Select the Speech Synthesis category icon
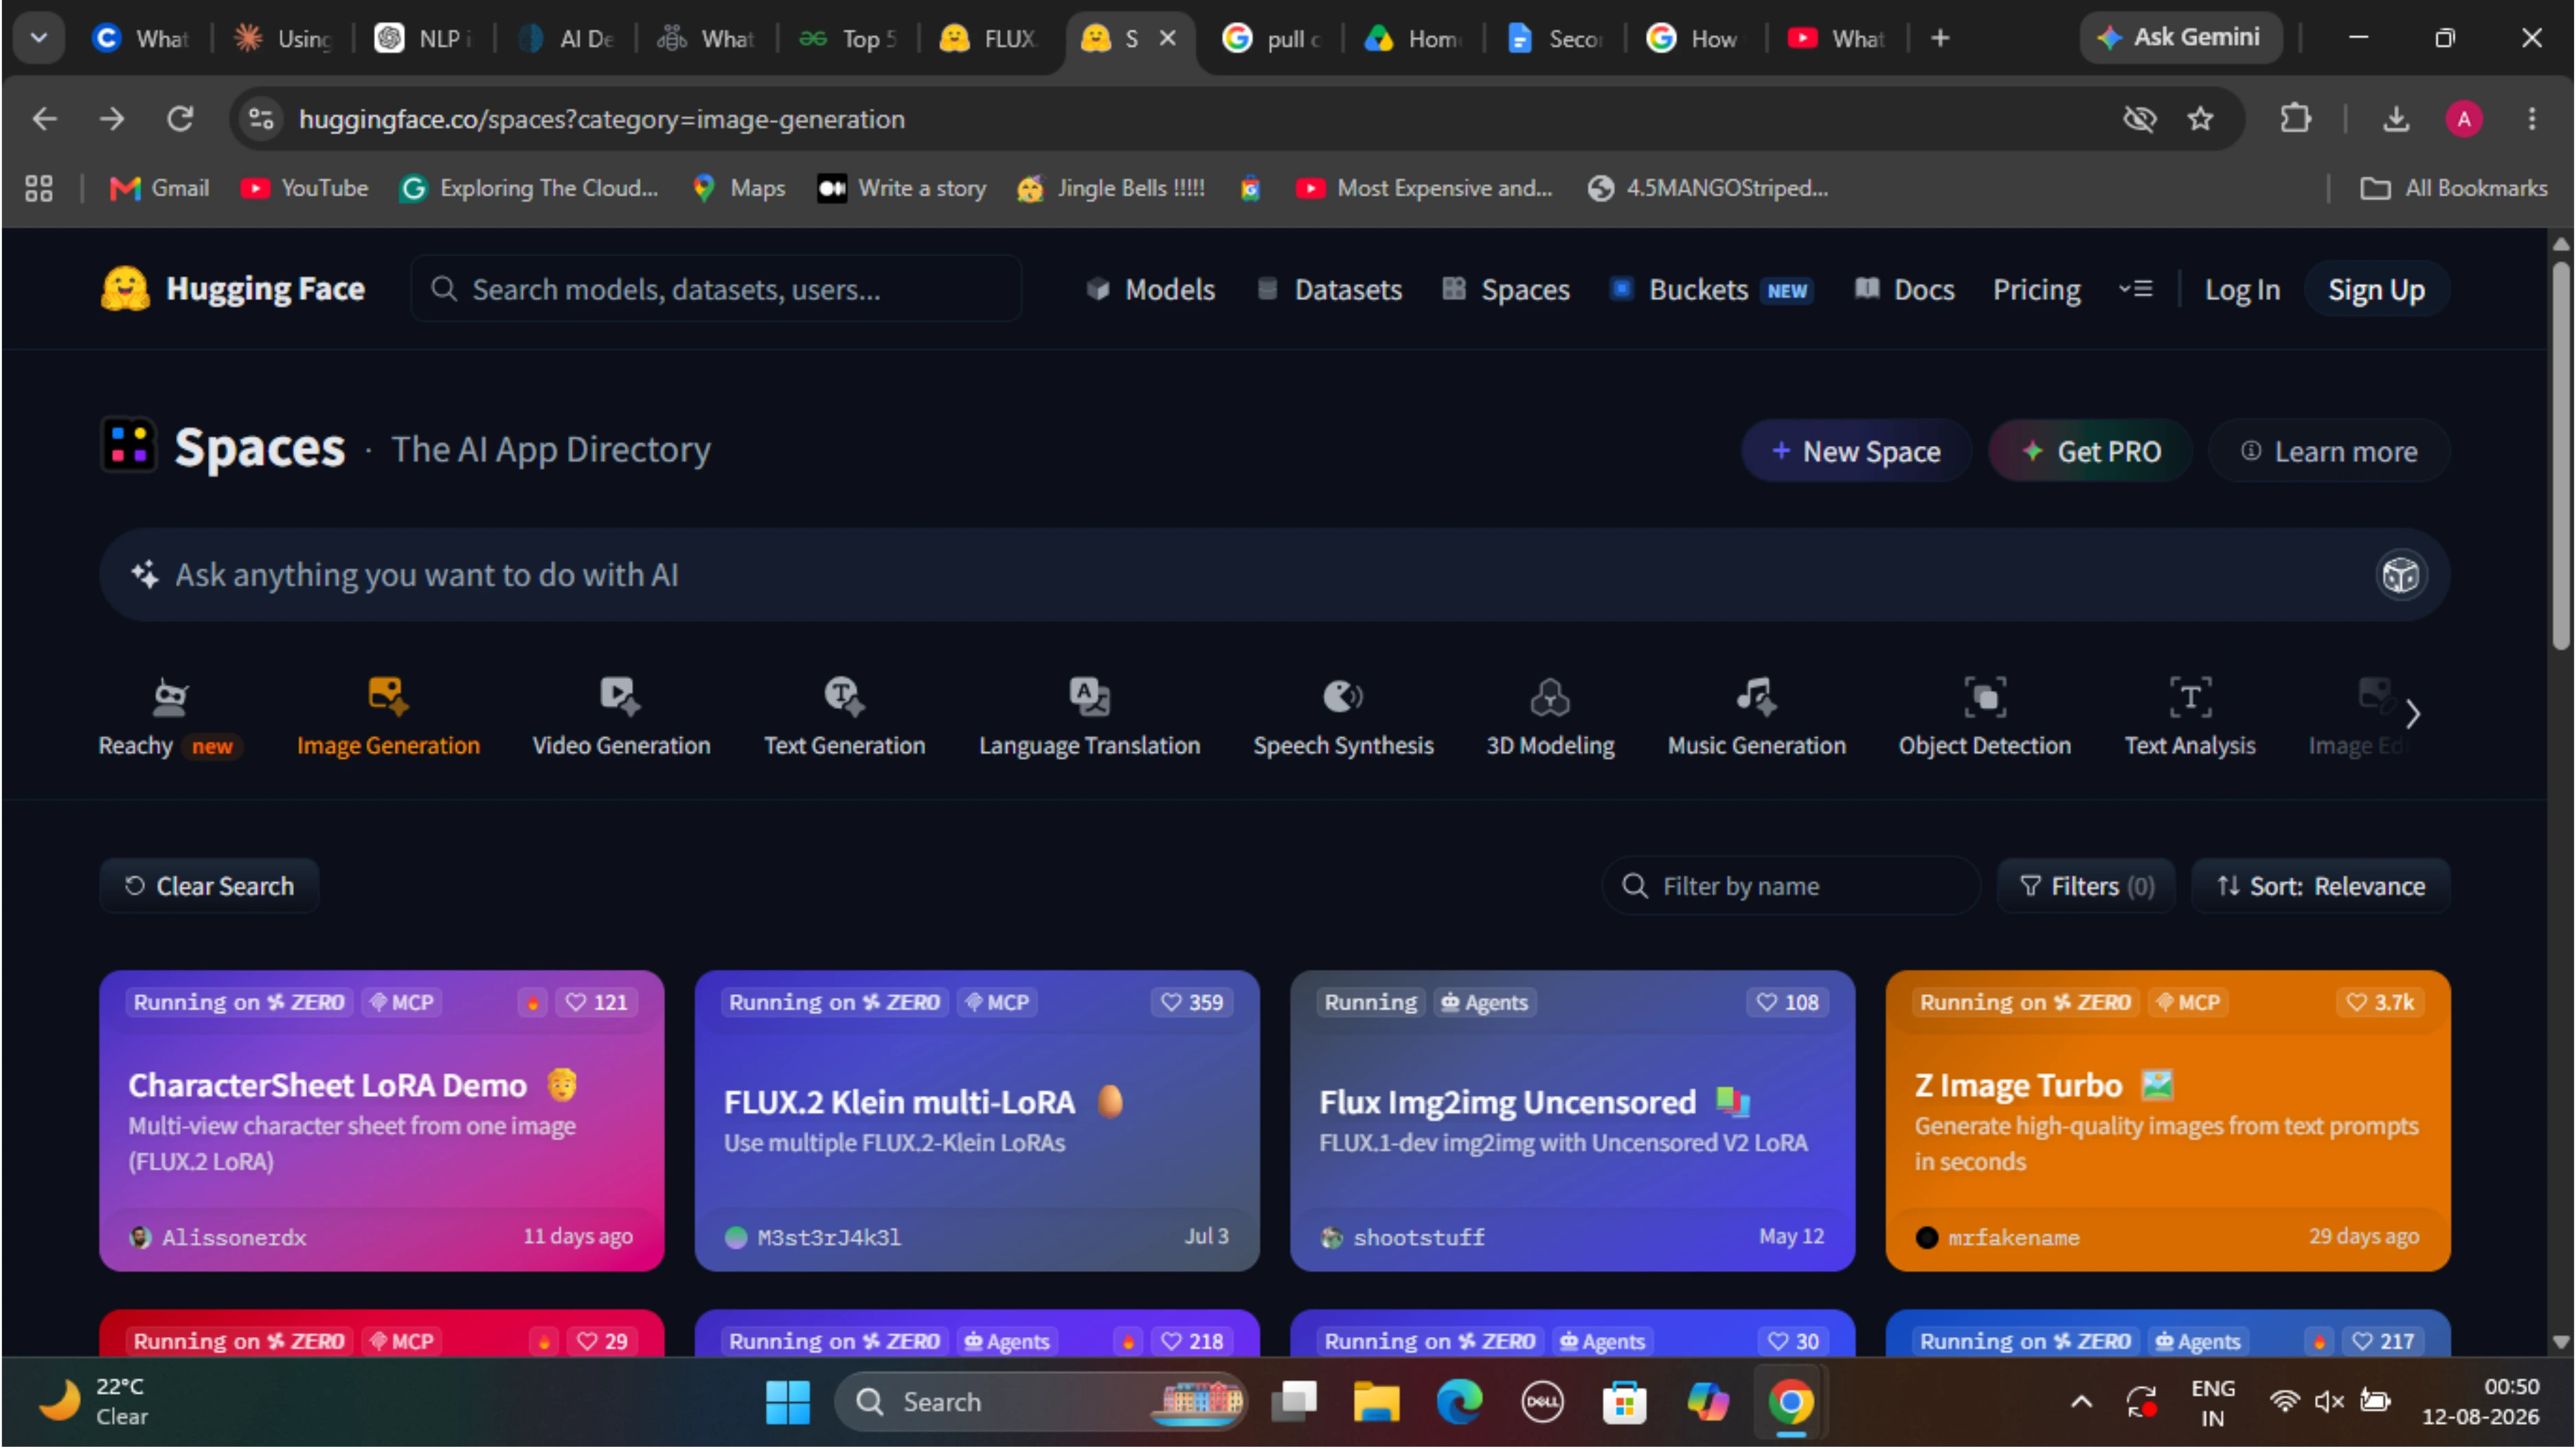The height and width of the screenshot is (1449, 2576). [1343, 696]
